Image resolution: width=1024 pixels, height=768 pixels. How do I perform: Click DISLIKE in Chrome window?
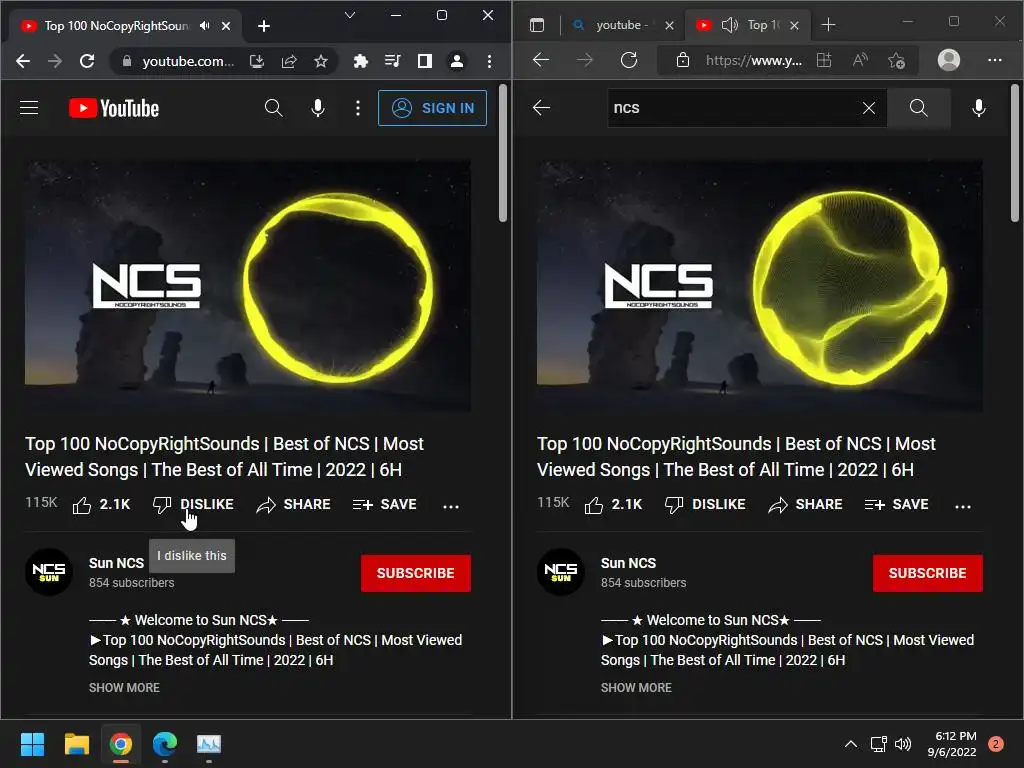pos(193,505)
